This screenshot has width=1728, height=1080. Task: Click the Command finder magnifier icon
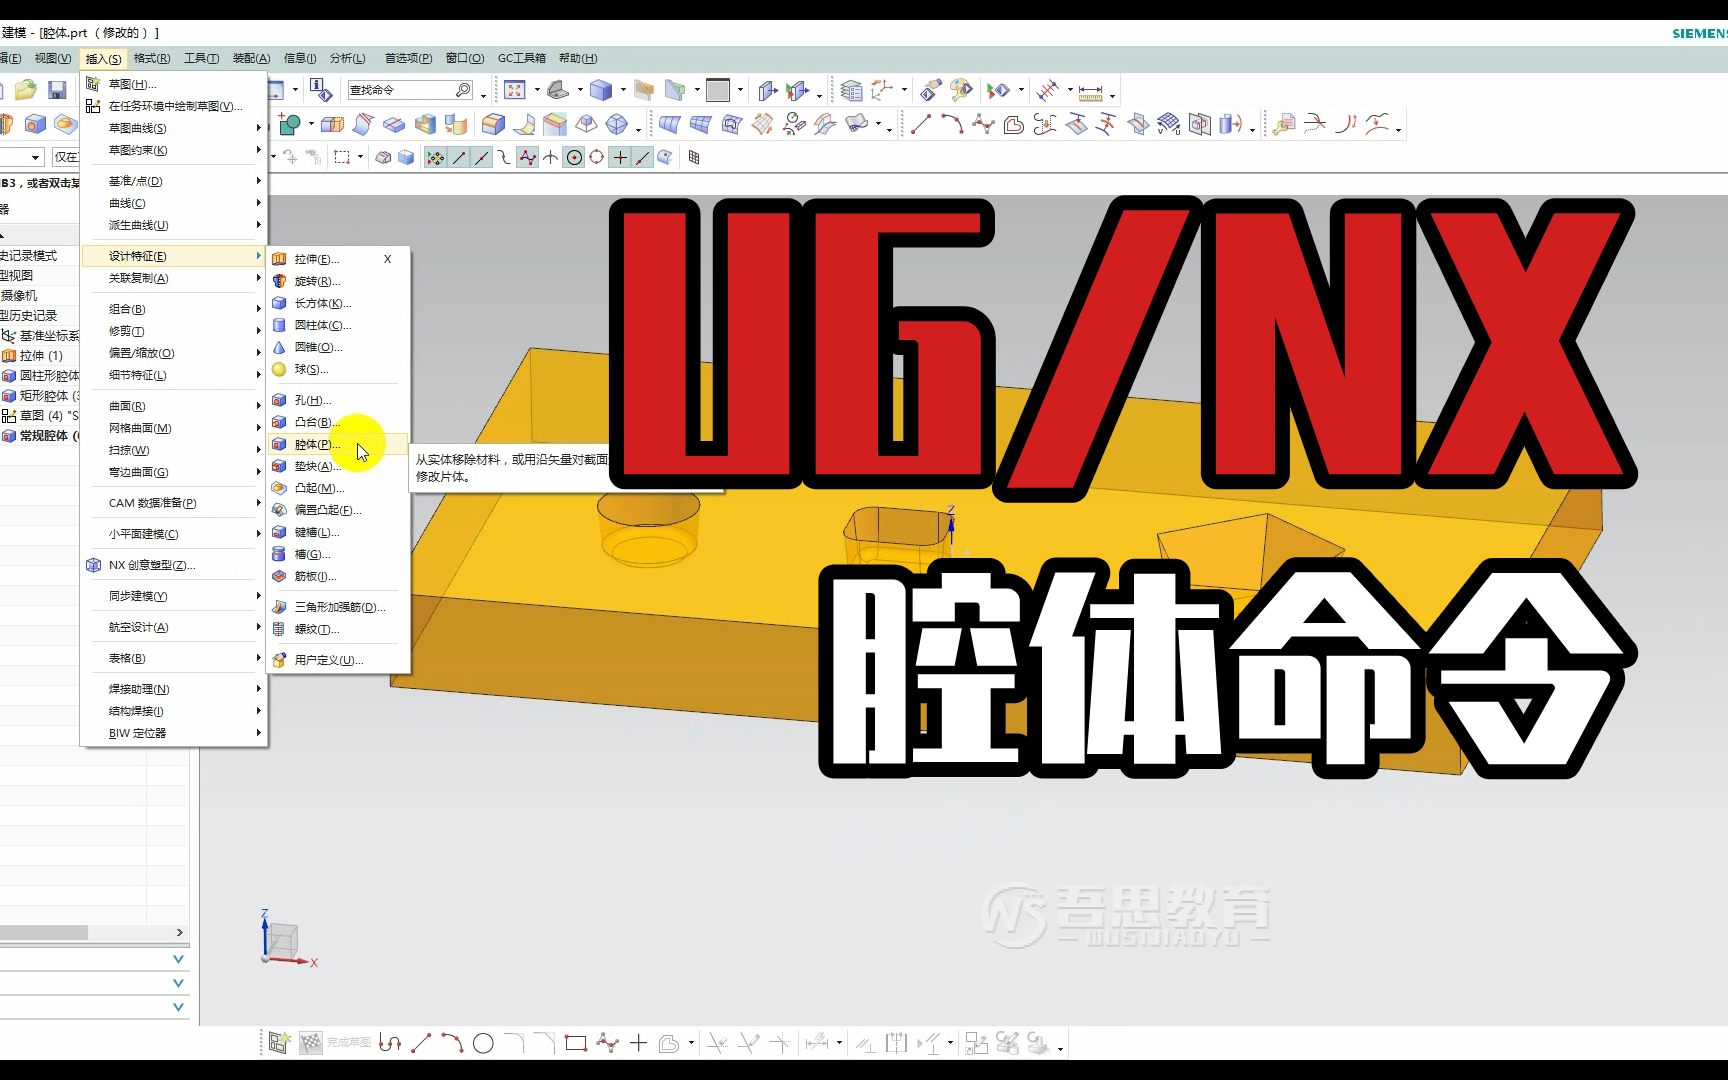[463, 90]
